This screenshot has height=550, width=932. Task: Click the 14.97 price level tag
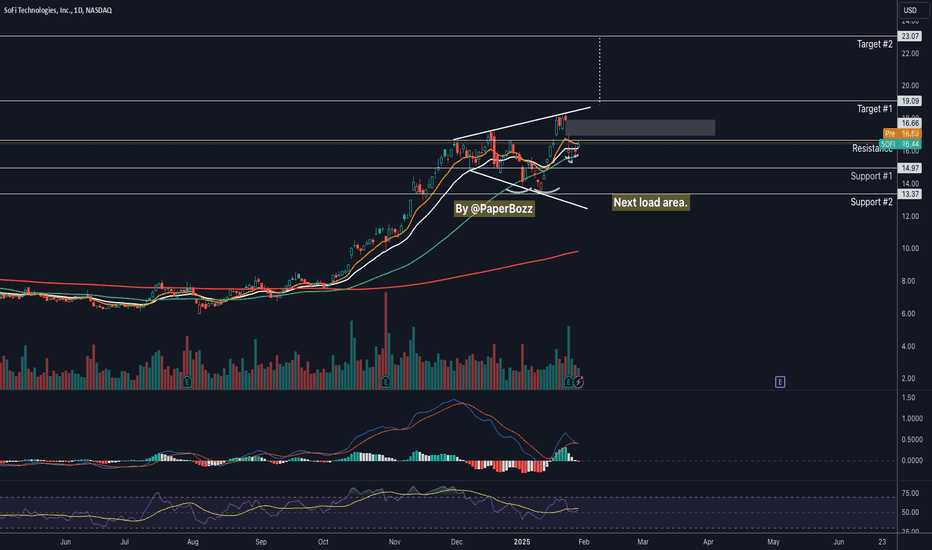pos(910,168)
